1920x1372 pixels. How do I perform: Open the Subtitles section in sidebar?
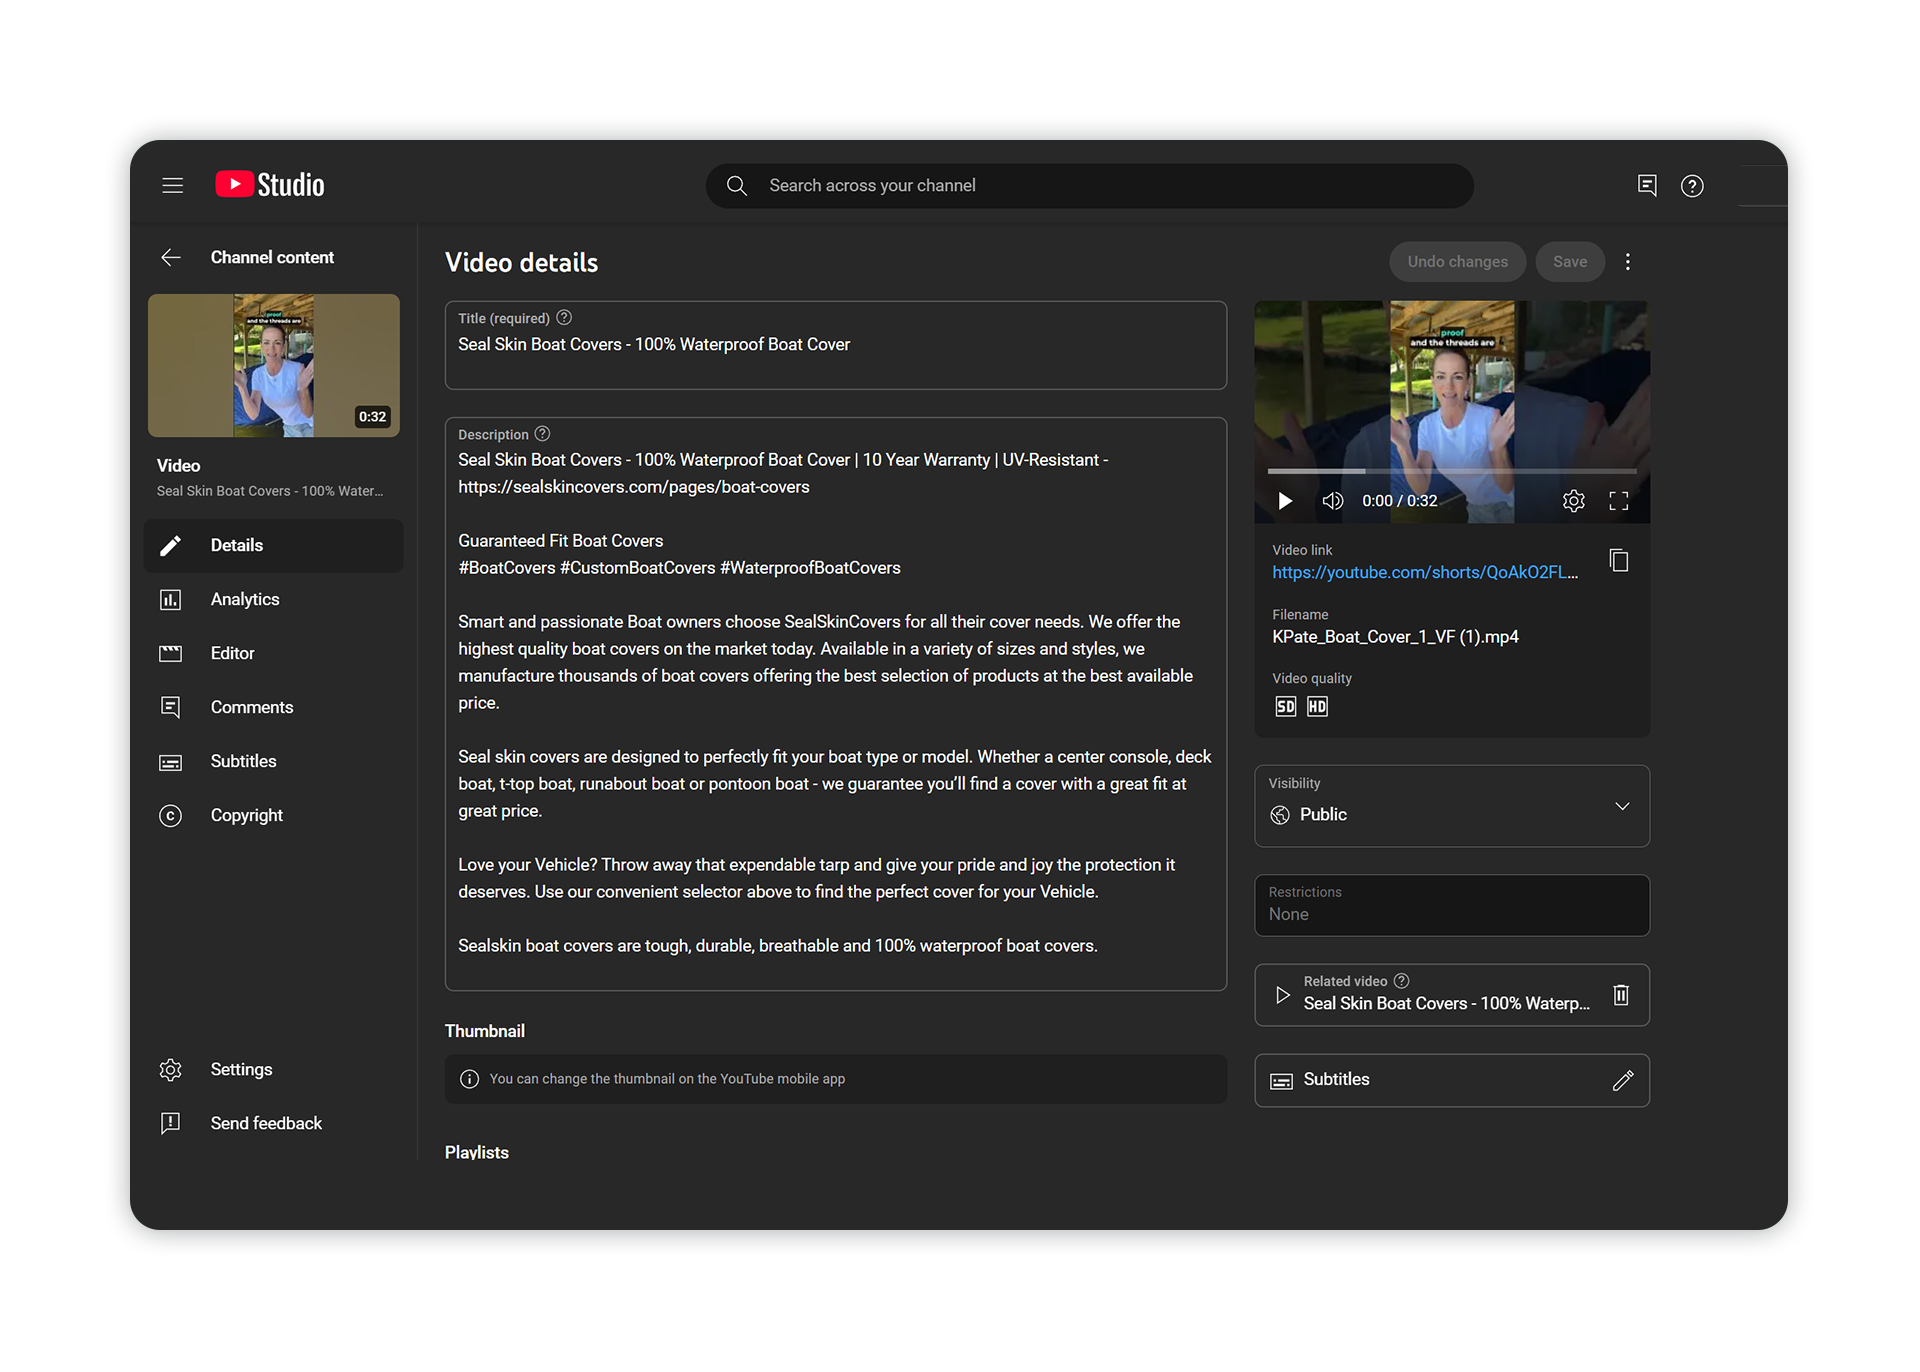pos(243,761)
